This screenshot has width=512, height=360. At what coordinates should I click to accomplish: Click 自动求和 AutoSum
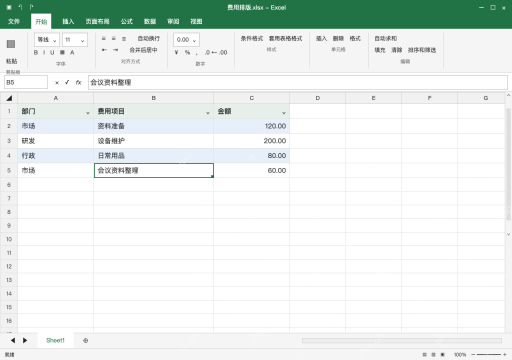[x=385, y=39]
